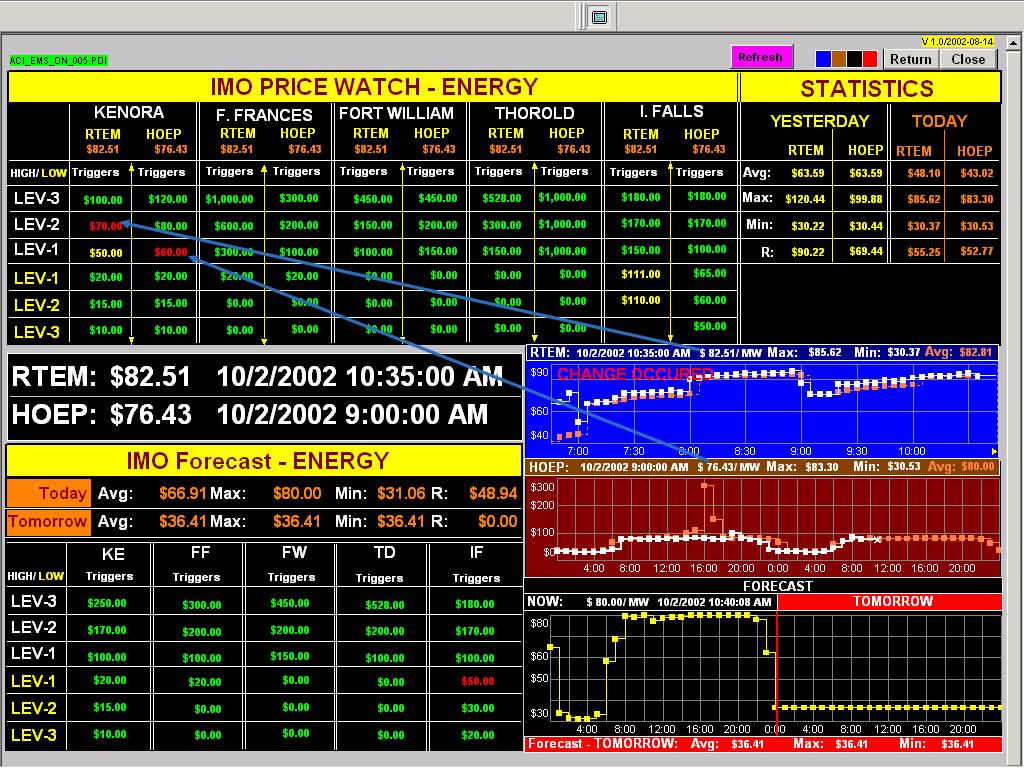This screenshot has height=768, width=1024.
Task: Click Kenora HOEP LEV-1 high trigger $60.00
Action: [171, 252]
